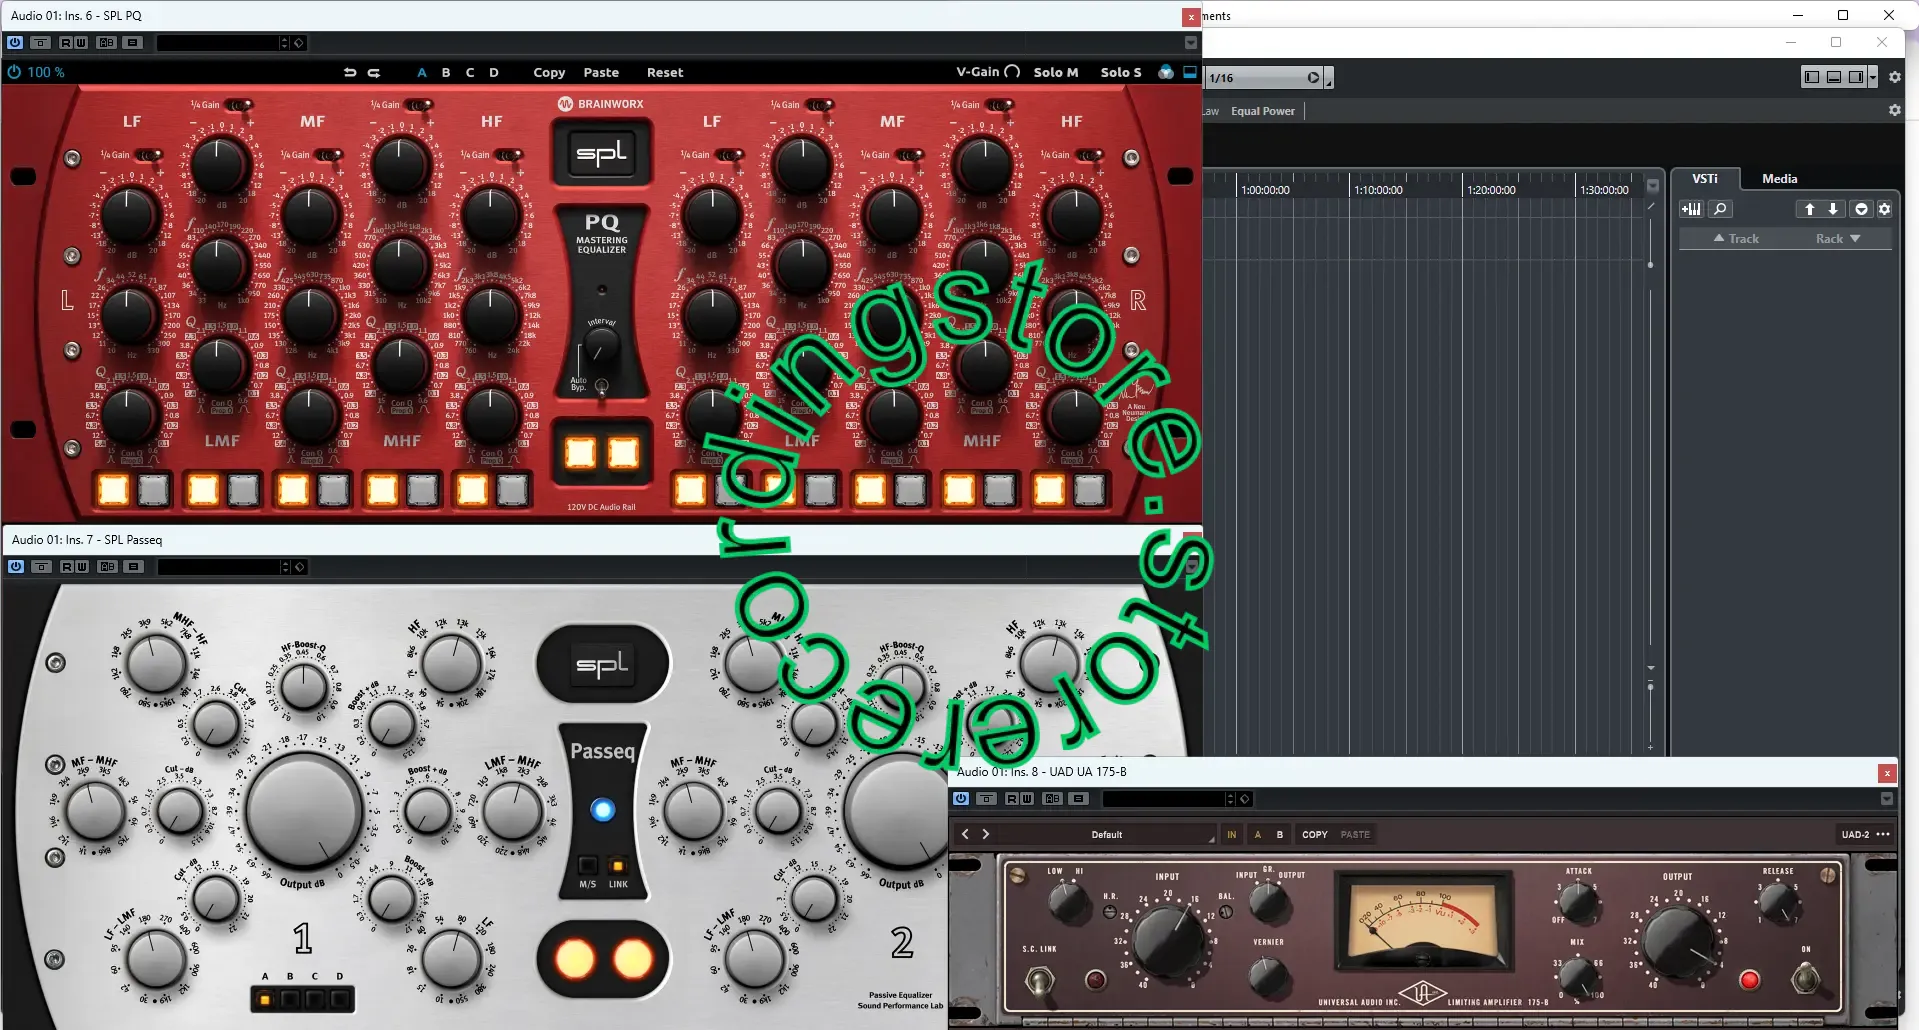Switch to the VSTi tab
1919x1030 pixels.
1705,178
